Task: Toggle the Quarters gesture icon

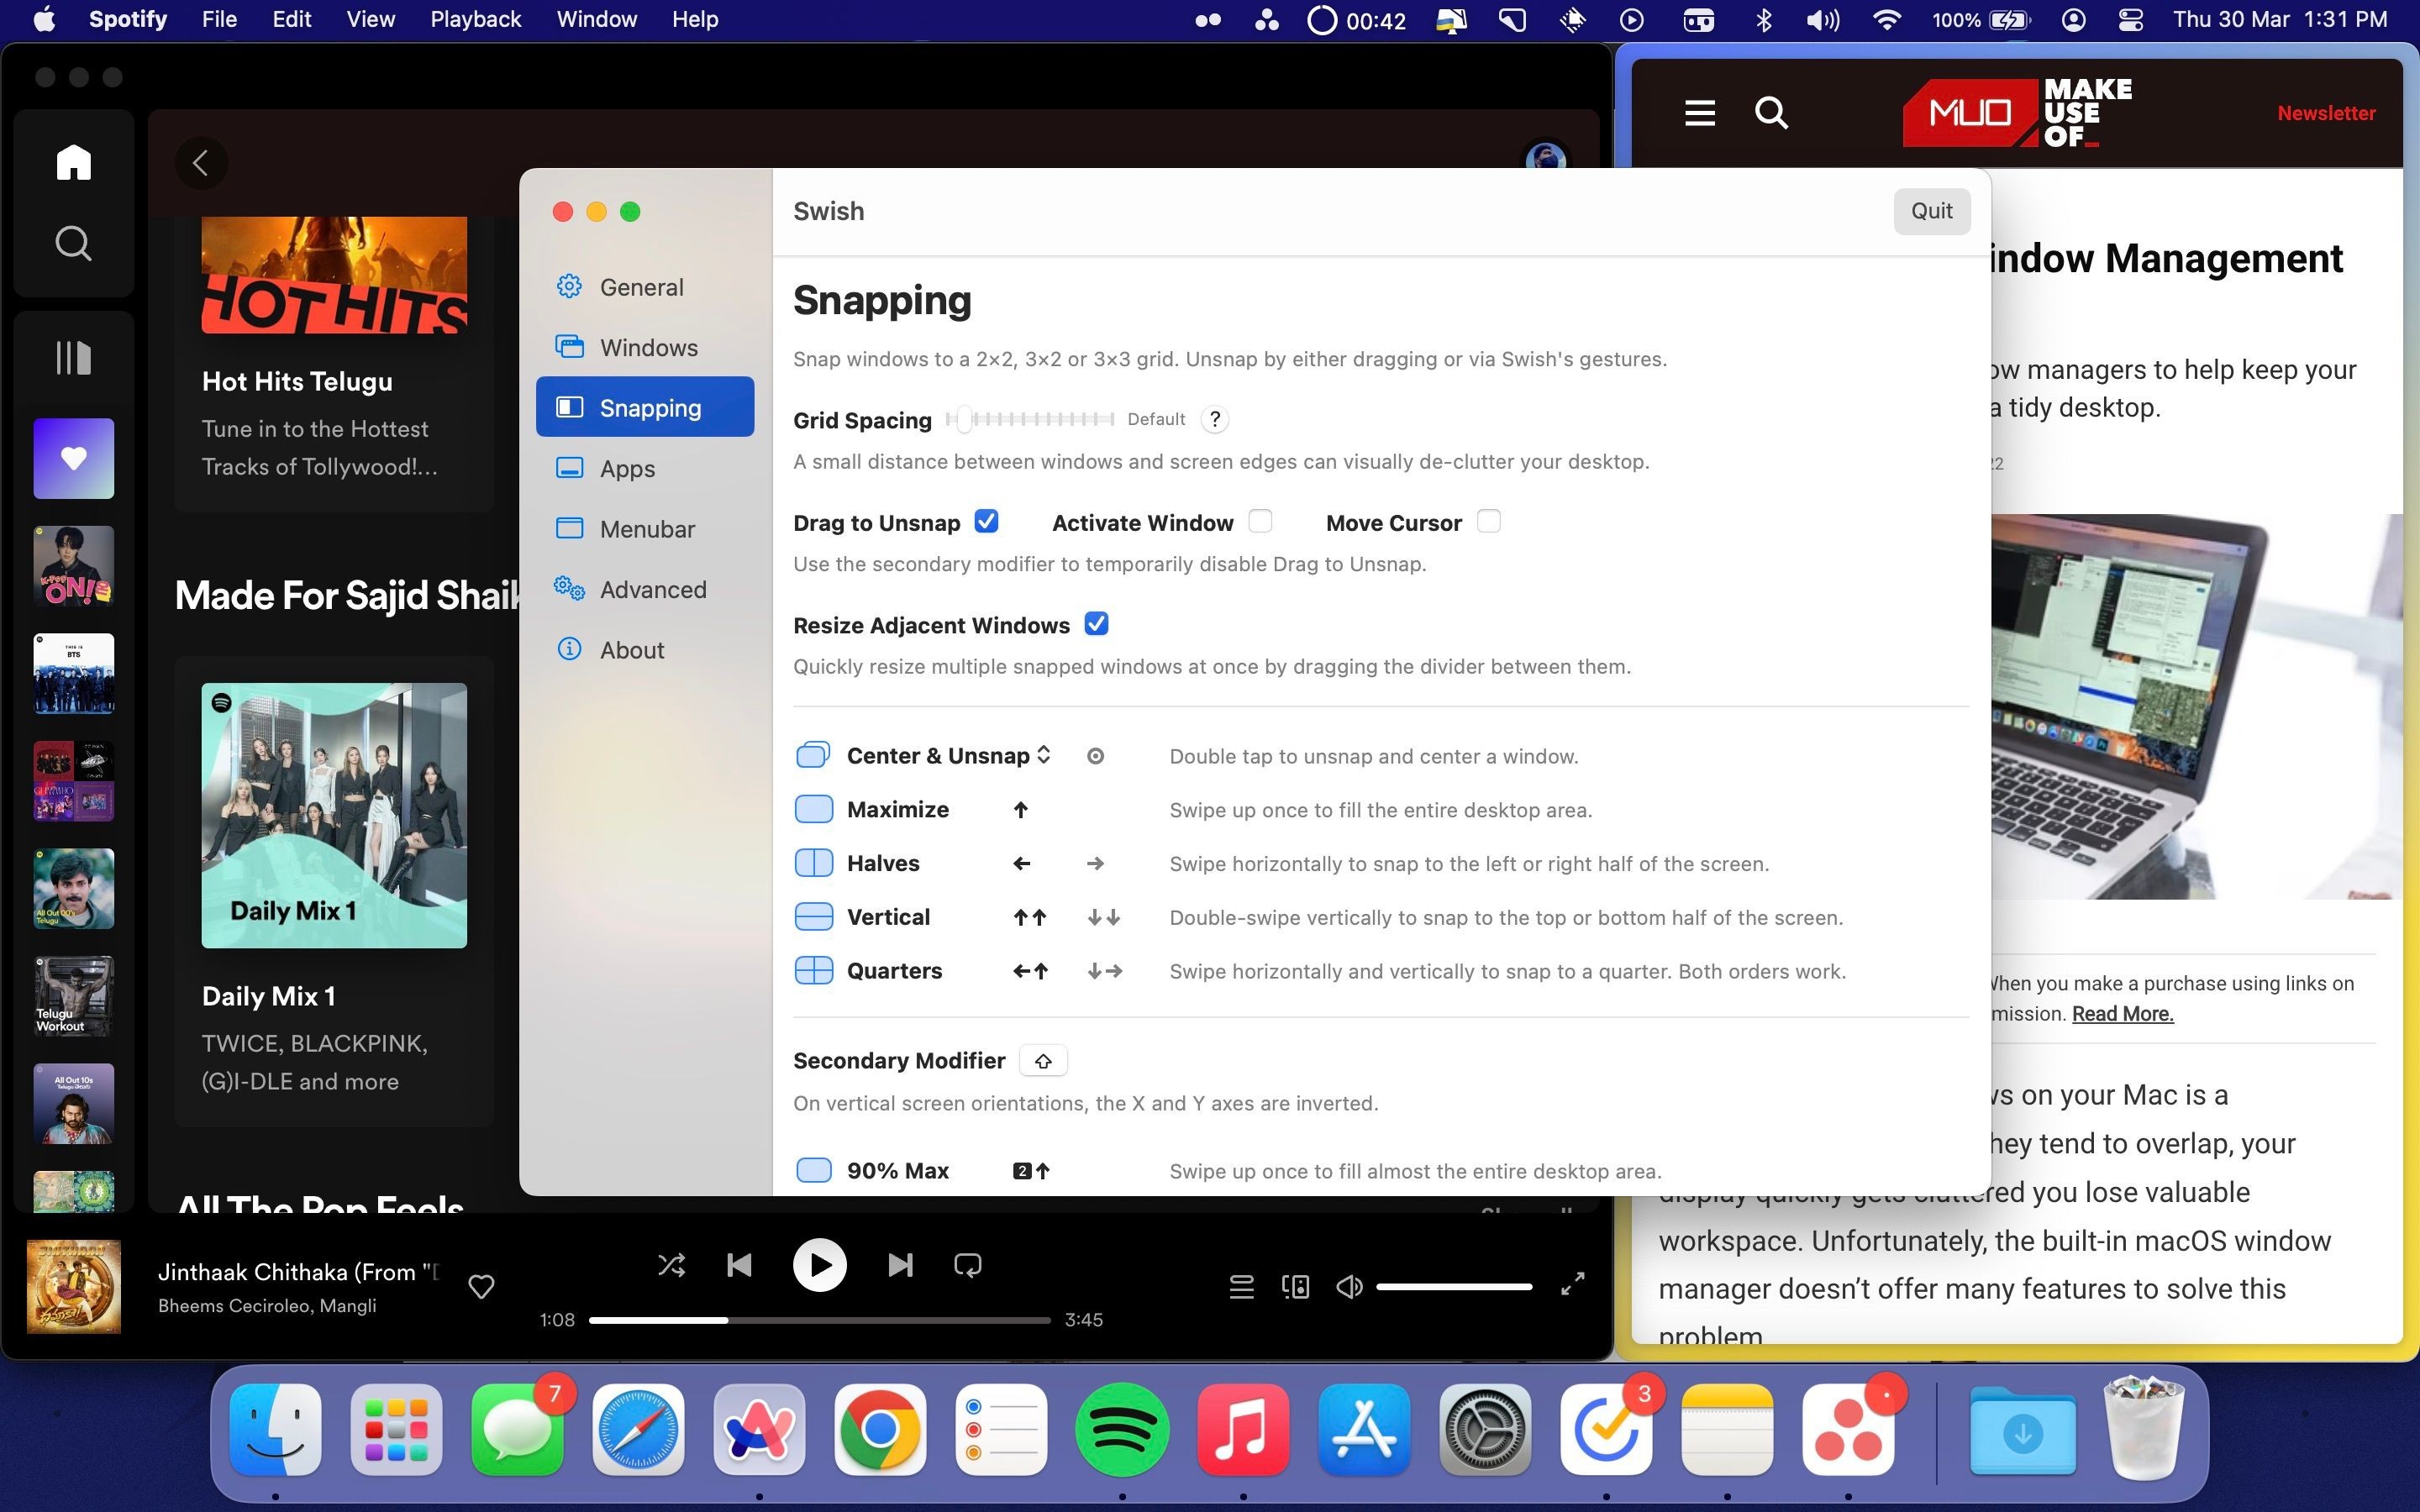Action: pos(813,970)
